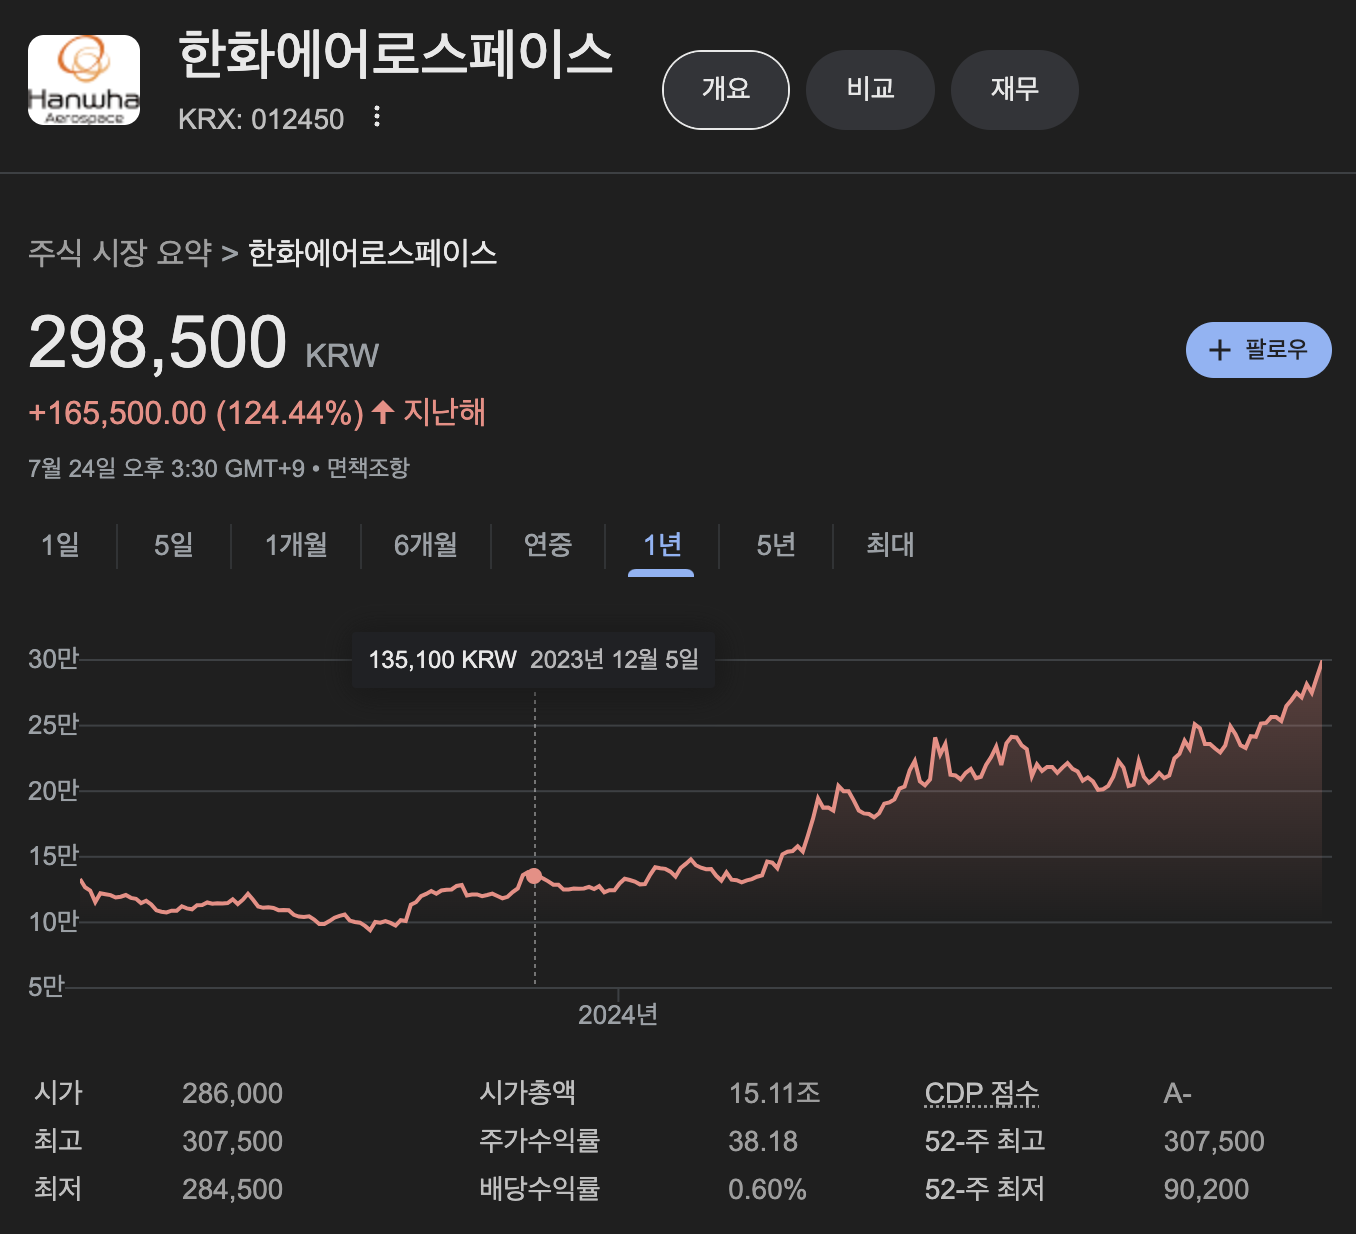The height and width of the screenshot is (1234, 1356).
Task: Click the 135,100 KRW tooltip
Action: tap(533, 660)
